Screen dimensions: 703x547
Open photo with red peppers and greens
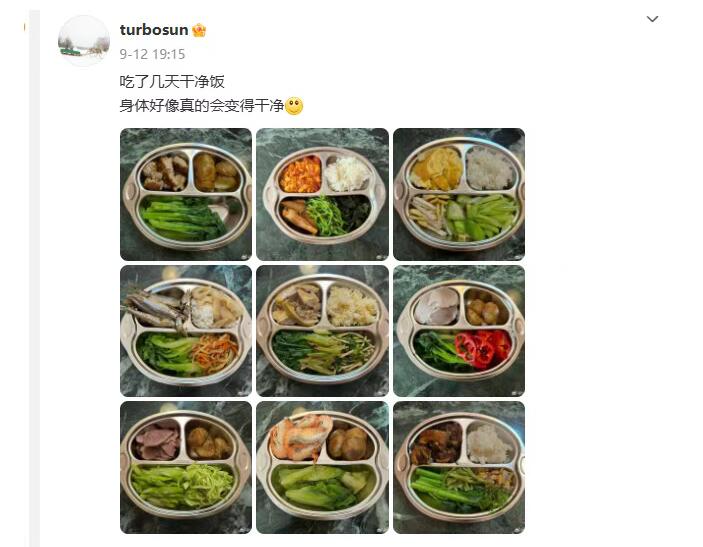459,331
